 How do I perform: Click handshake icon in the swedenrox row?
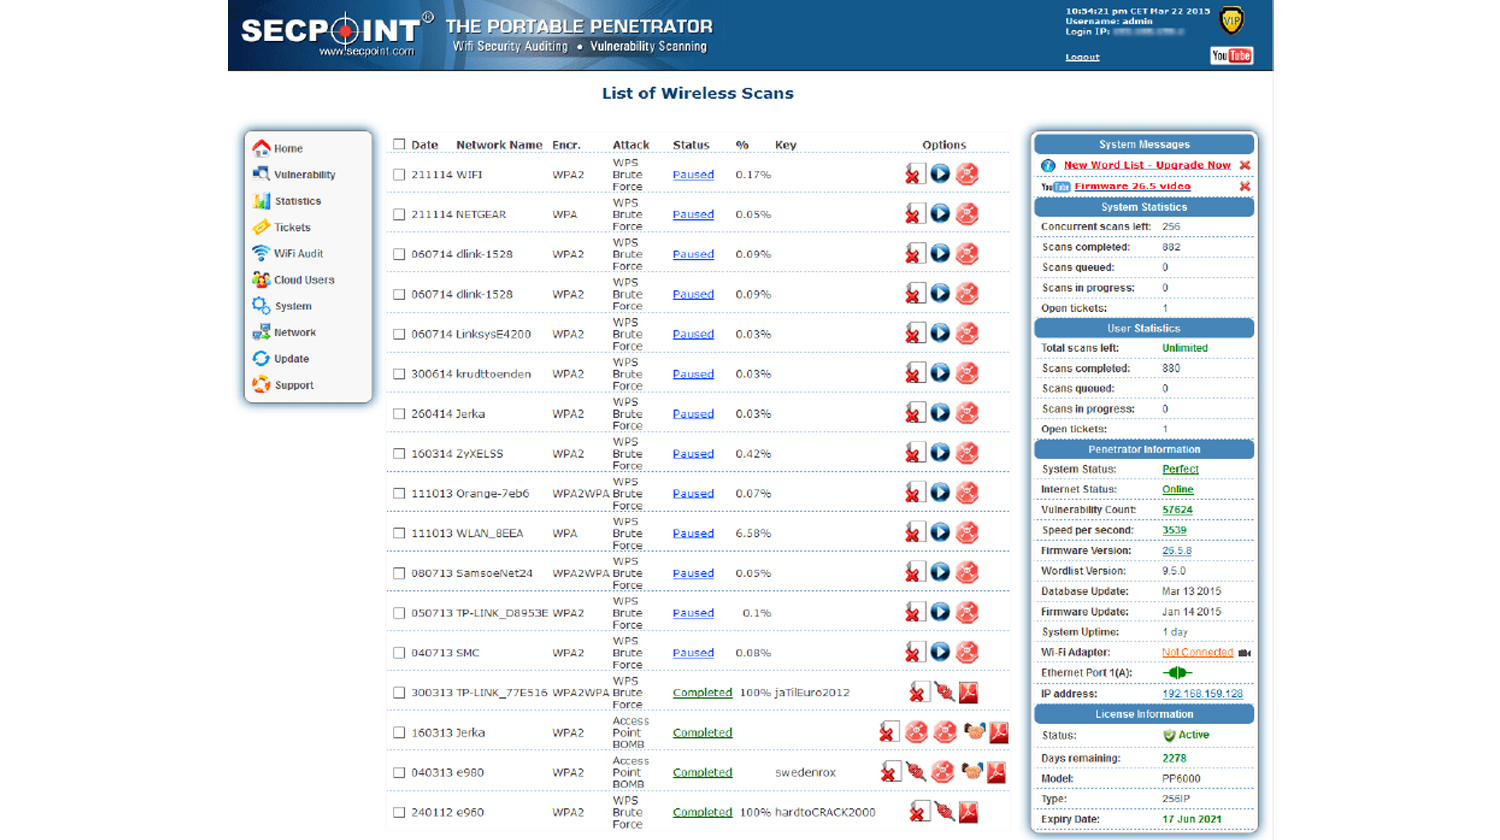[x=971, y=772]
